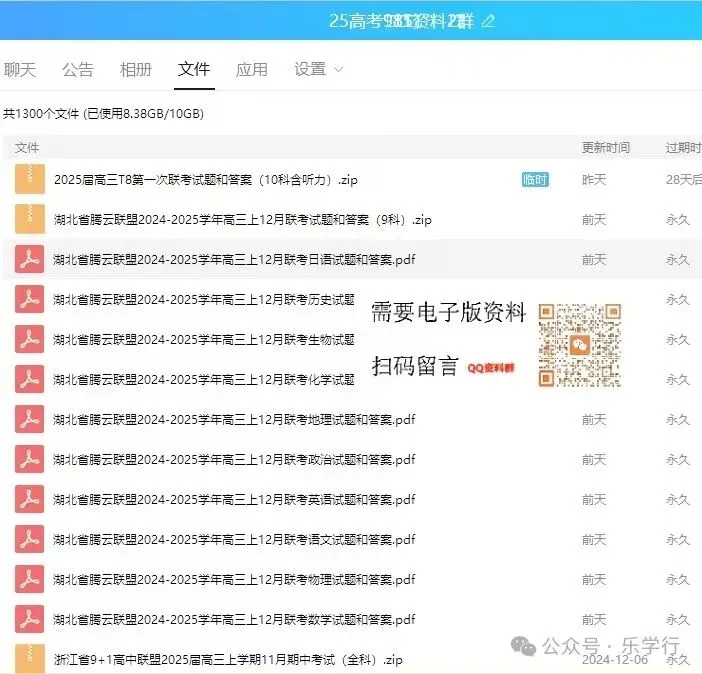The width and height of the screenshot is (702, 674).
Task: Click the edit pencil icon beside group name
Action: tap(488, 21)
